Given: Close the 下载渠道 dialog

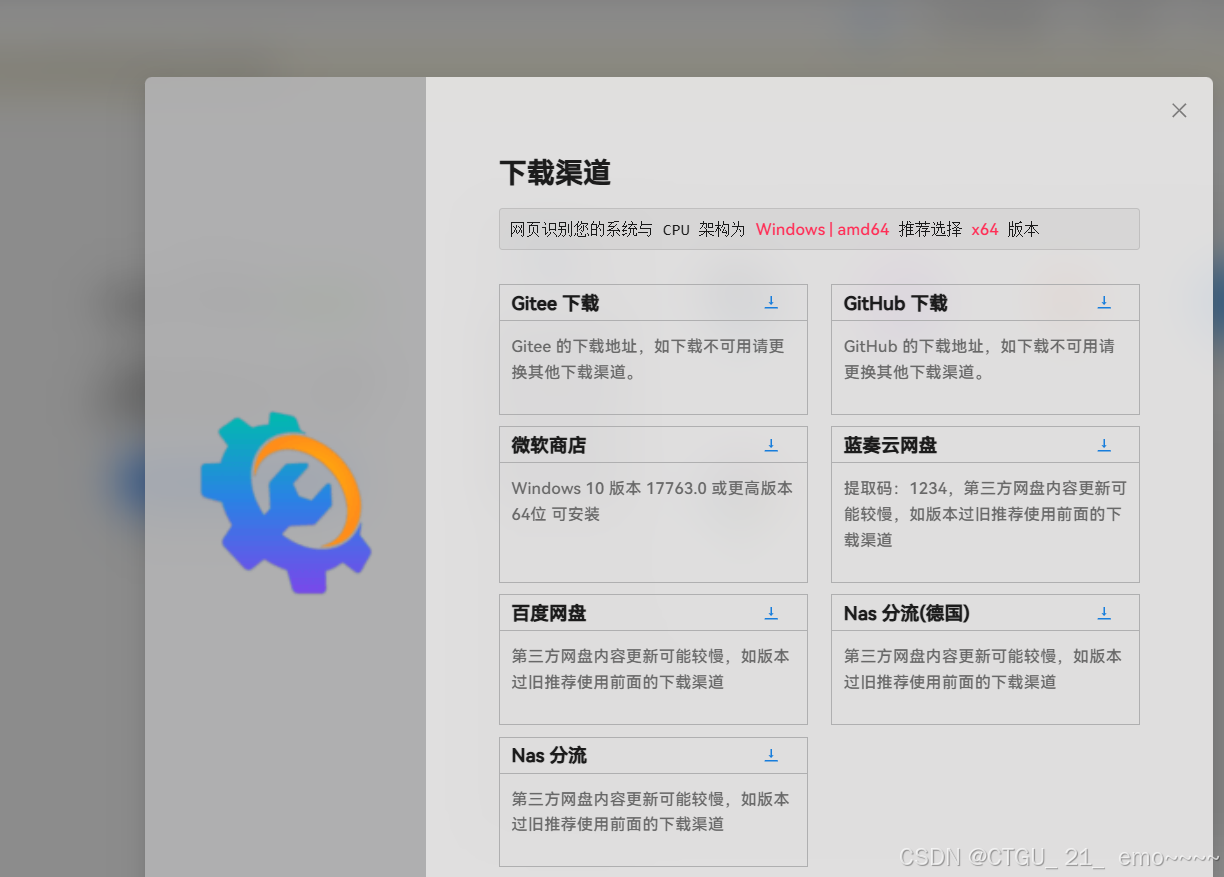Looking at the screenshot, I should (x=1179, y=110).
